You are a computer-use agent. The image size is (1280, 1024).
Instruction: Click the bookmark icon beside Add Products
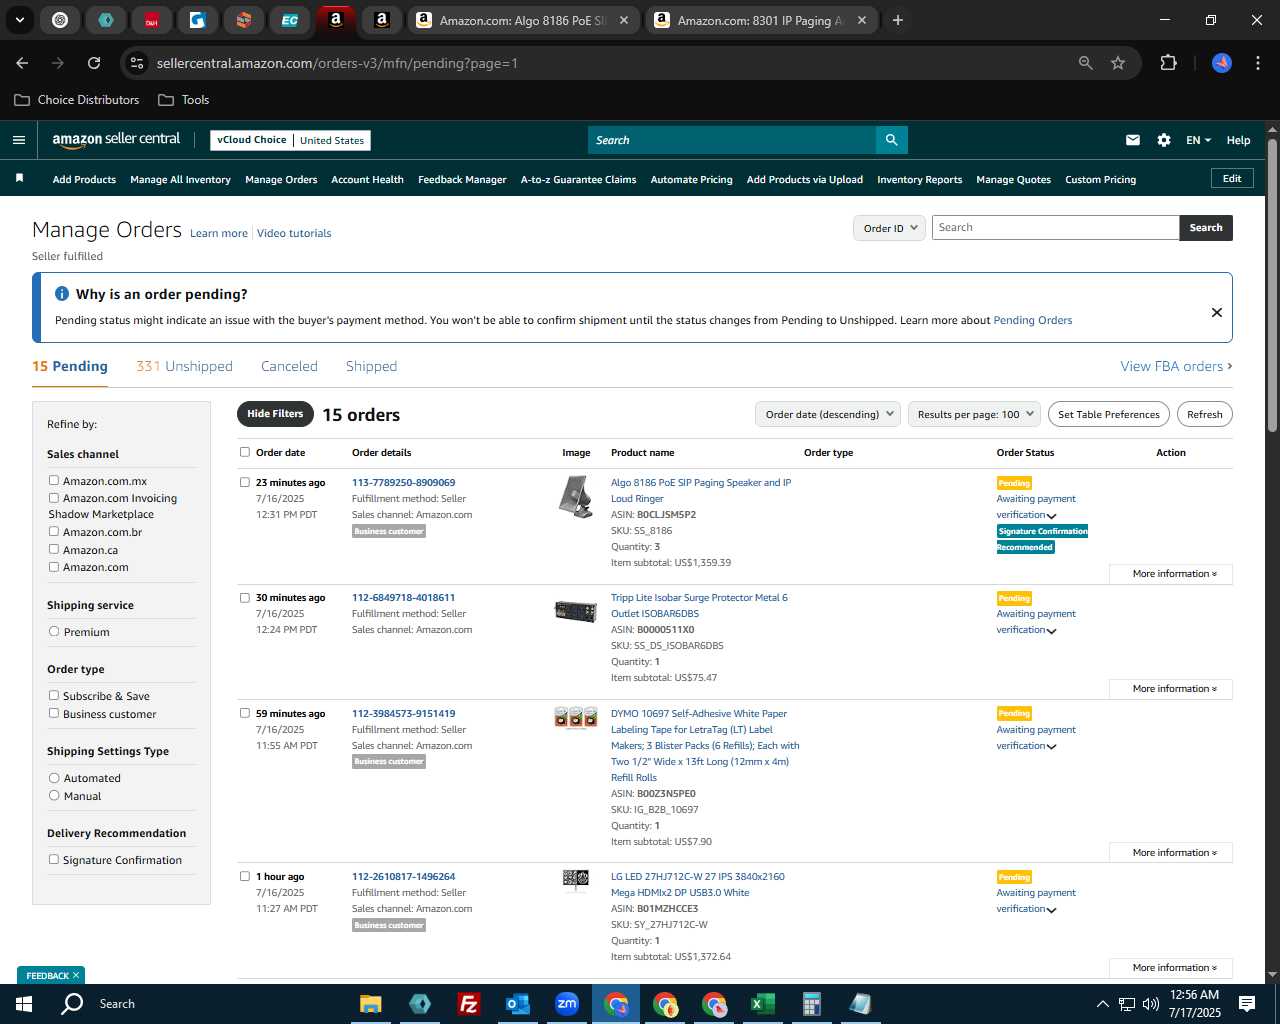click(19, 178)
